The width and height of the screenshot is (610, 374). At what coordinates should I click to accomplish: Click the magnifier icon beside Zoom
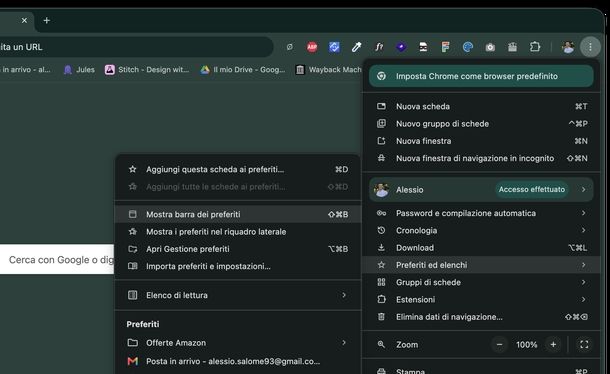click(x=381, y=344)
